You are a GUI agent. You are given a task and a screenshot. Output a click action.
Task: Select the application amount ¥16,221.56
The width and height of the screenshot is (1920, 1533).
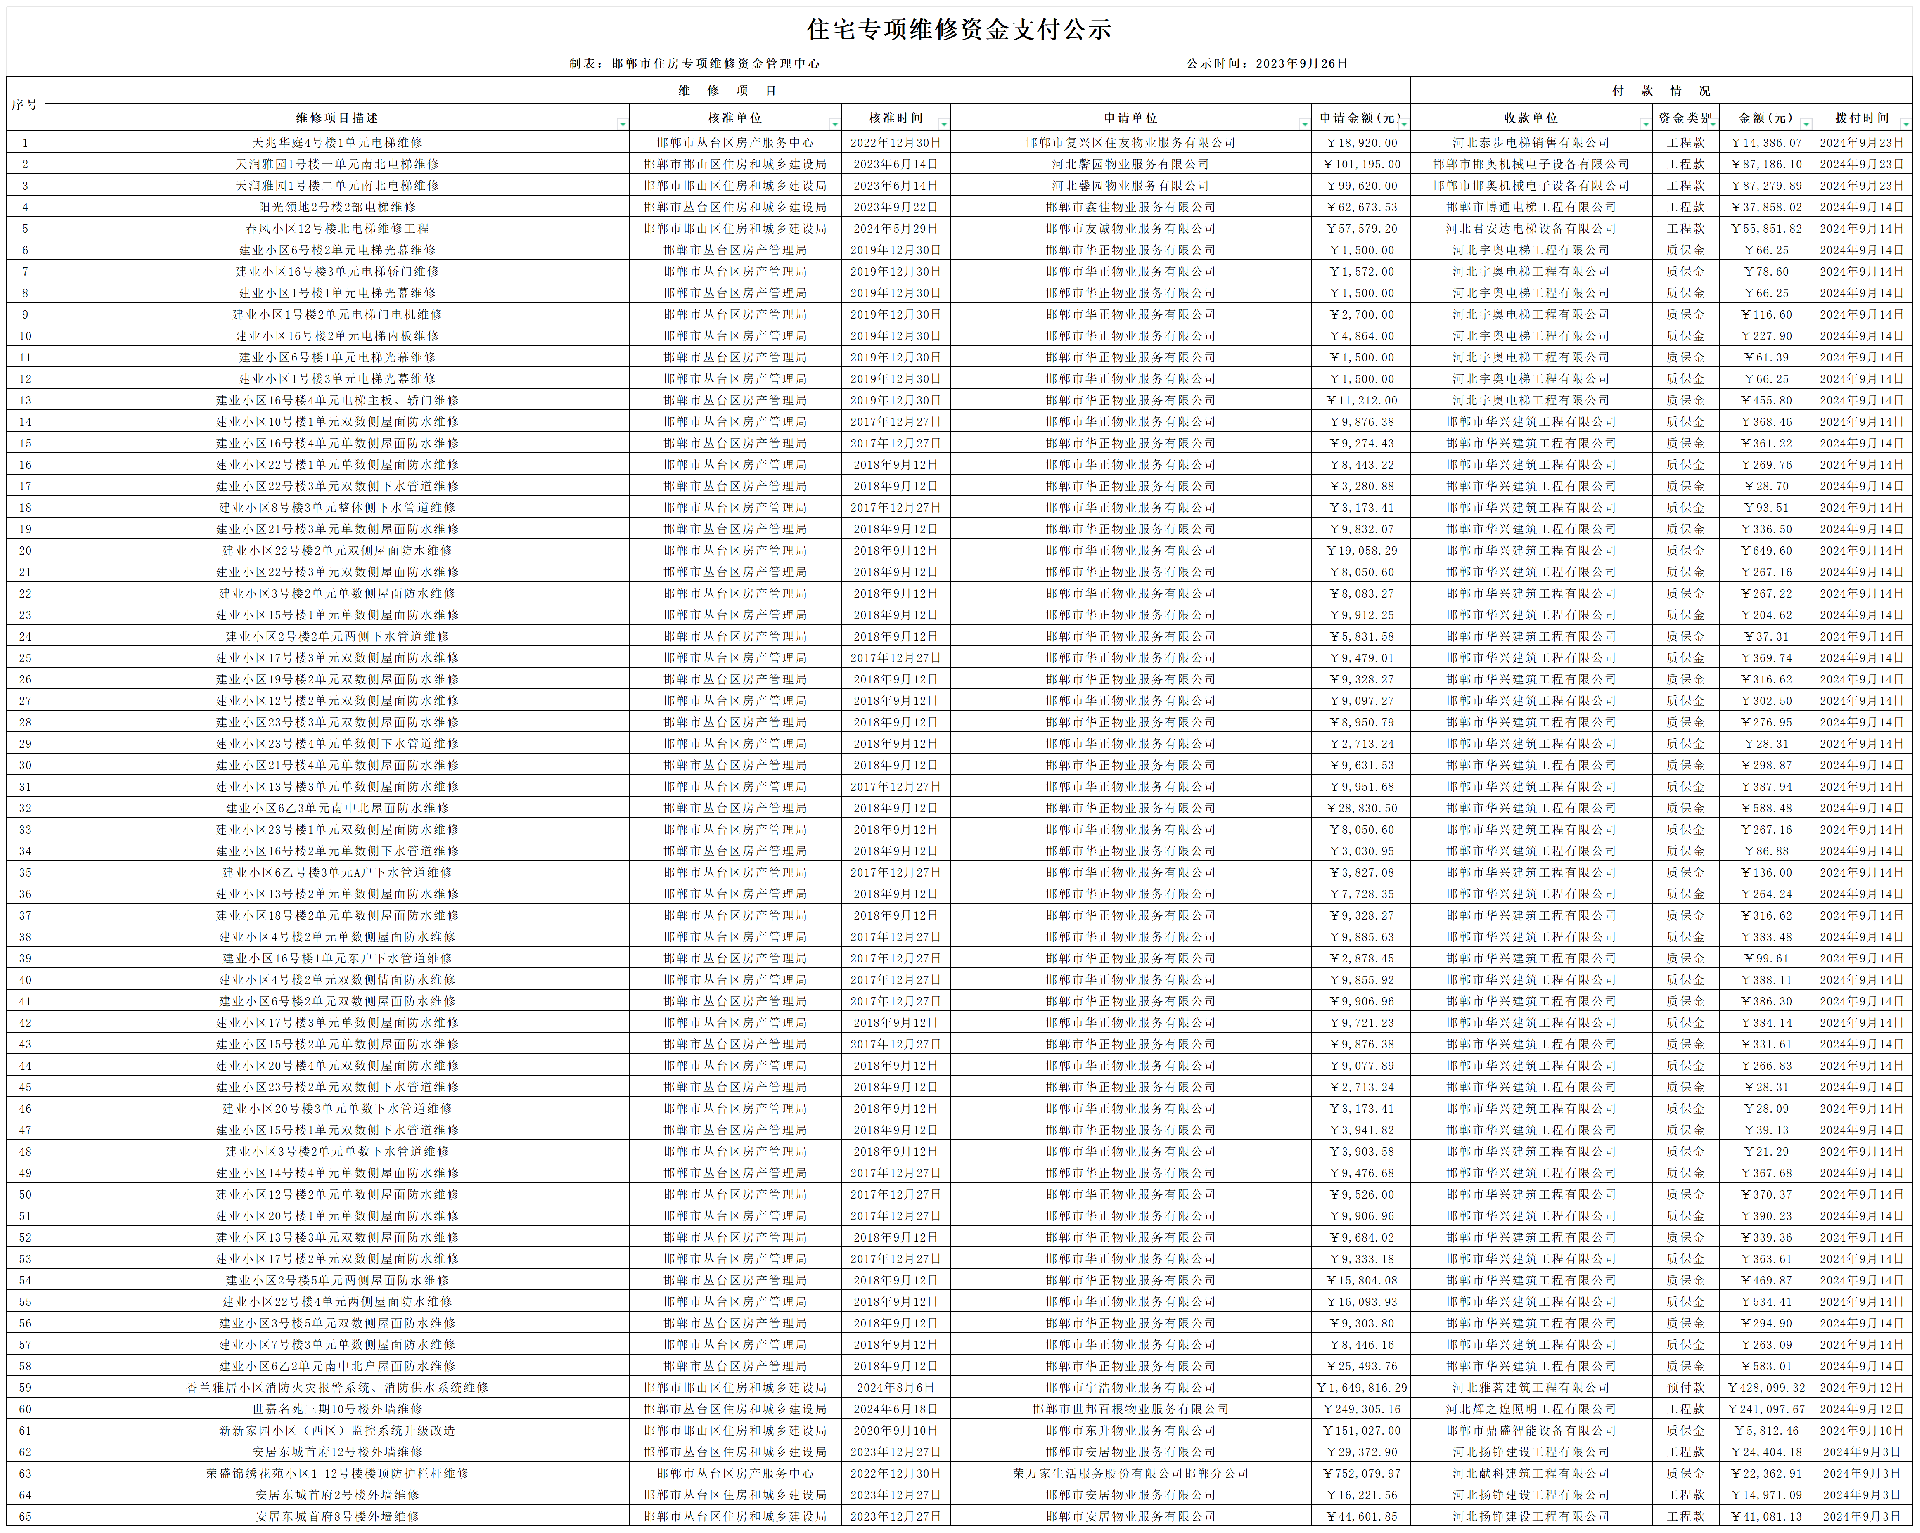[1361, 1495]
